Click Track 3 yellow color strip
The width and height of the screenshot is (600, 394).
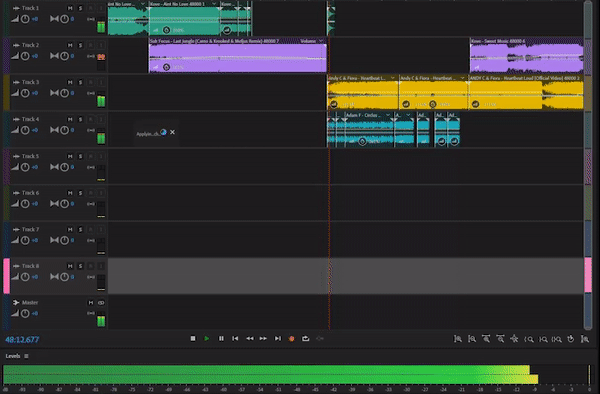click(7, 93)
